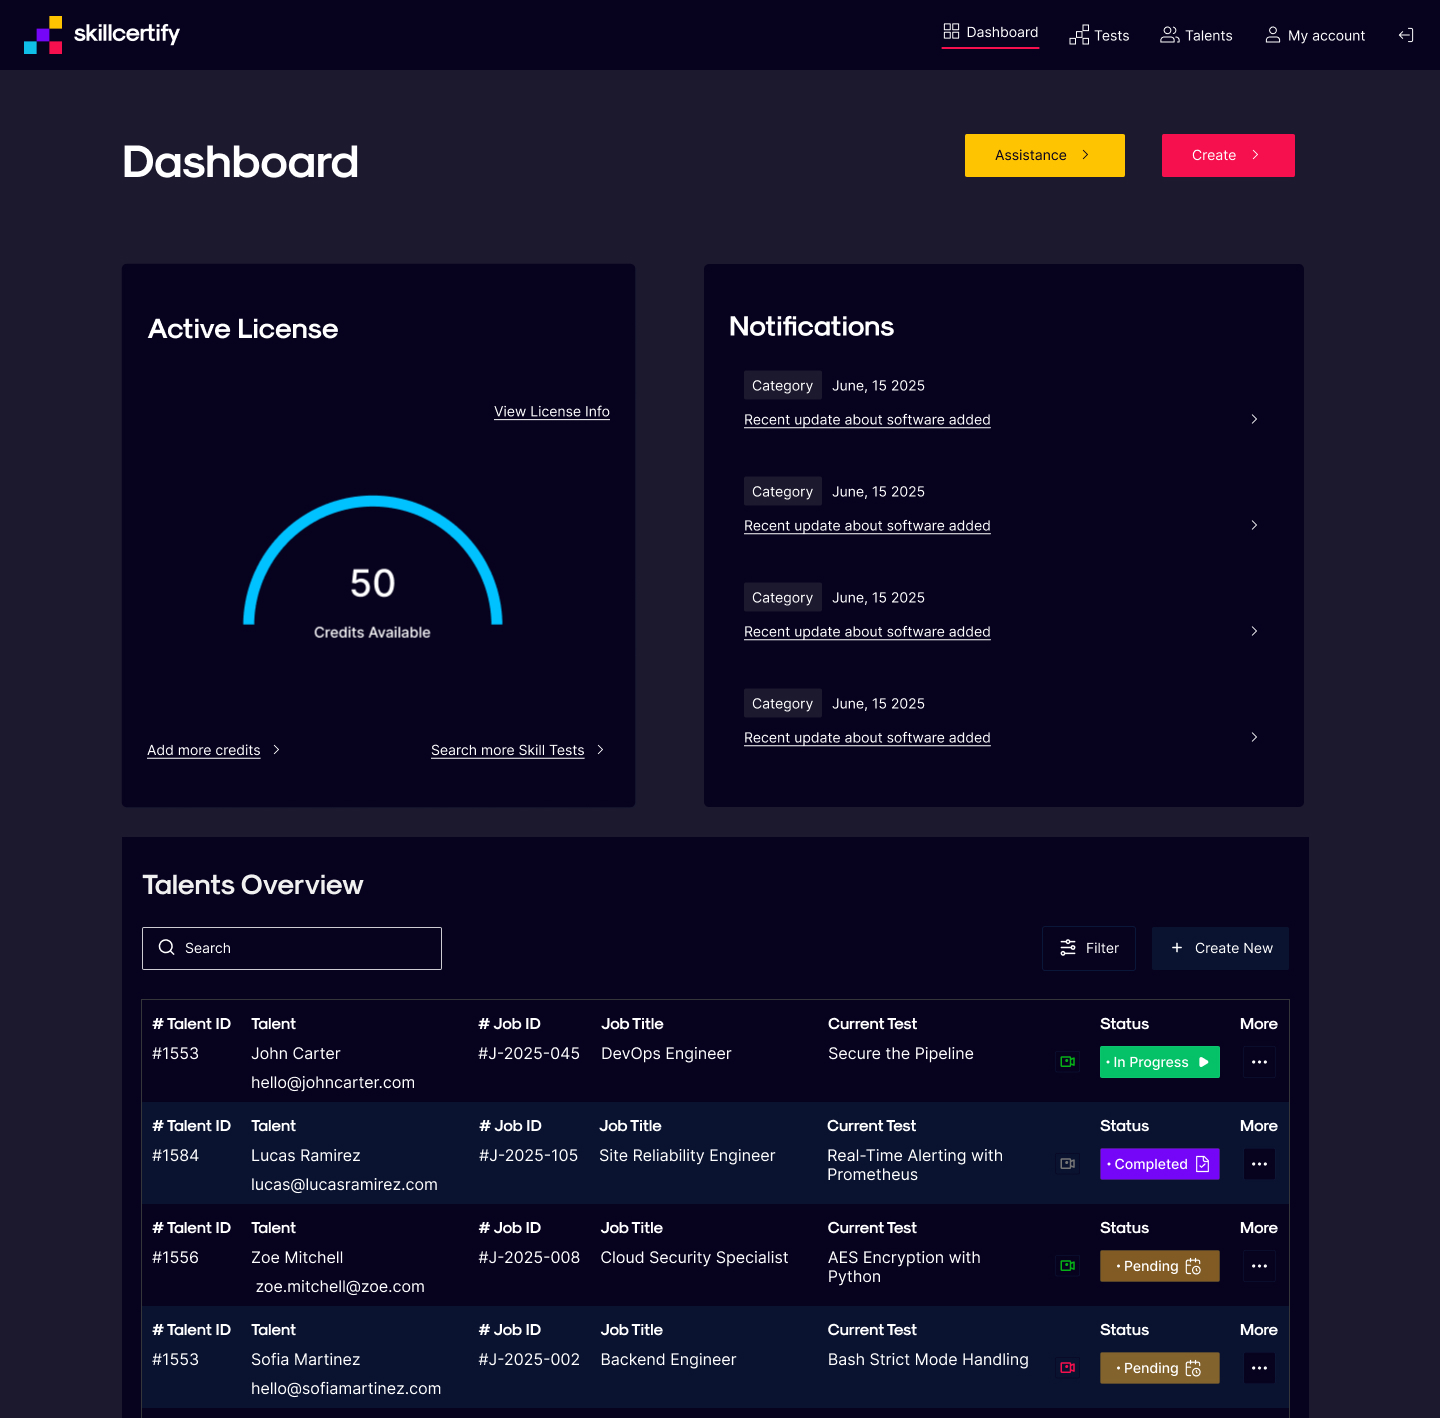Open the more options menu for Lucas Ramirez
Screen dimensions: 1440x1418
pos(1259,1164)
